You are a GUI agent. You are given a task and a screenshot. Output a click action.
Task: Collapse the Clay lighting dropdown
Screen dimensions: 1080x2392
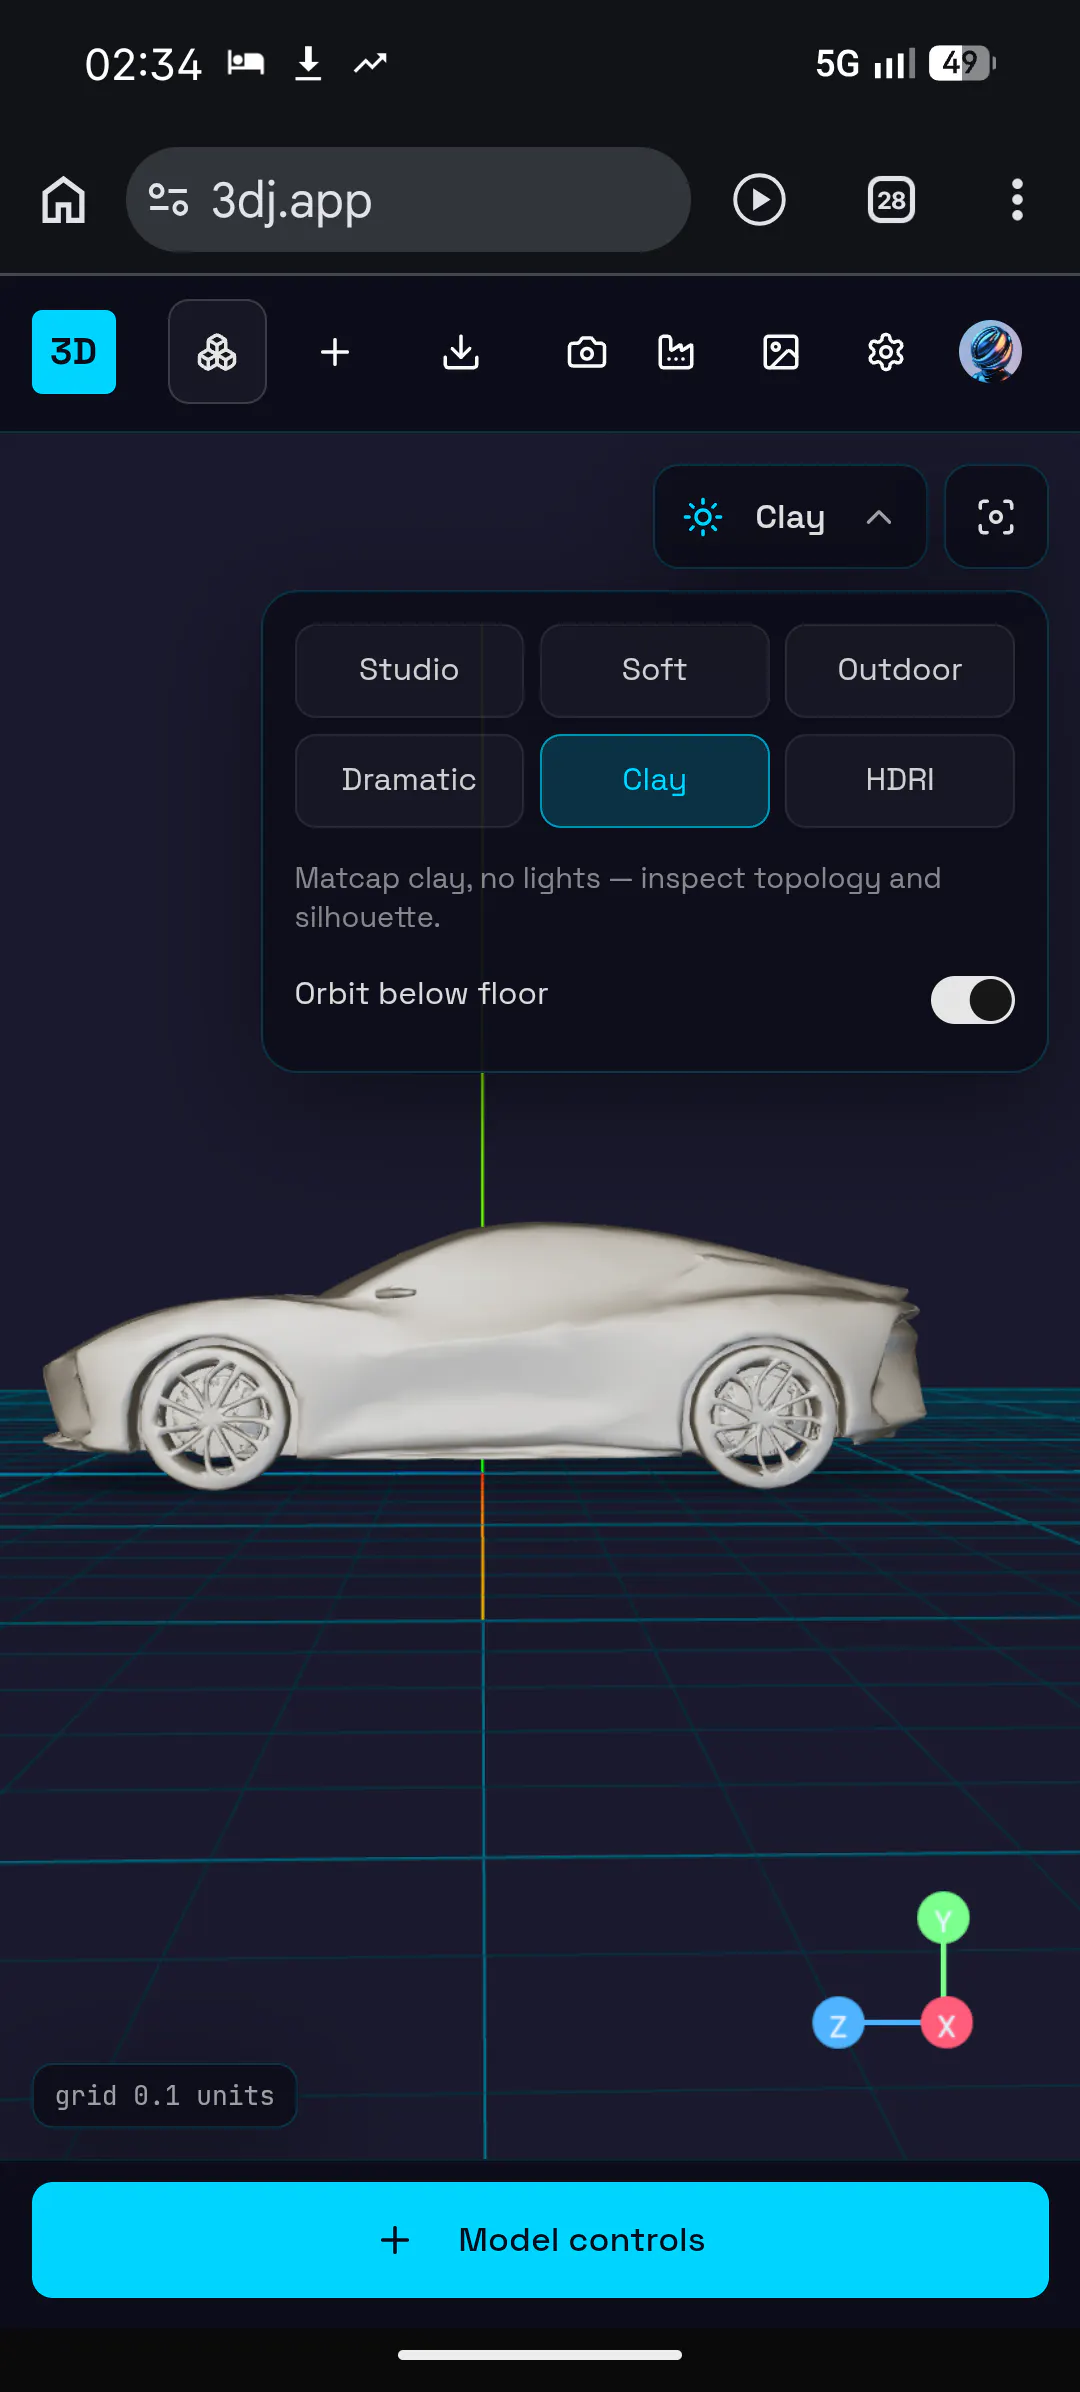point(790,517)
